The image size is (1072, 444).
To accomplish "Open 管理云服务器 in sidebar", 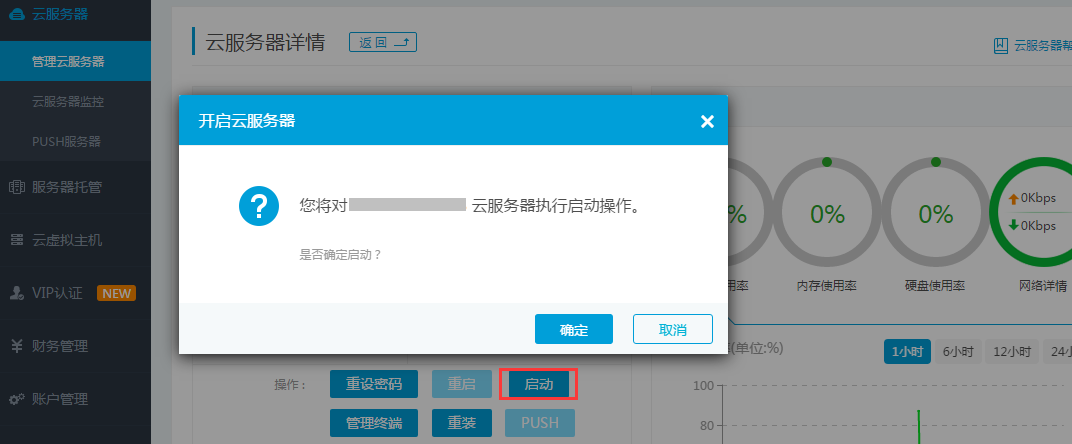I will 68,62.
